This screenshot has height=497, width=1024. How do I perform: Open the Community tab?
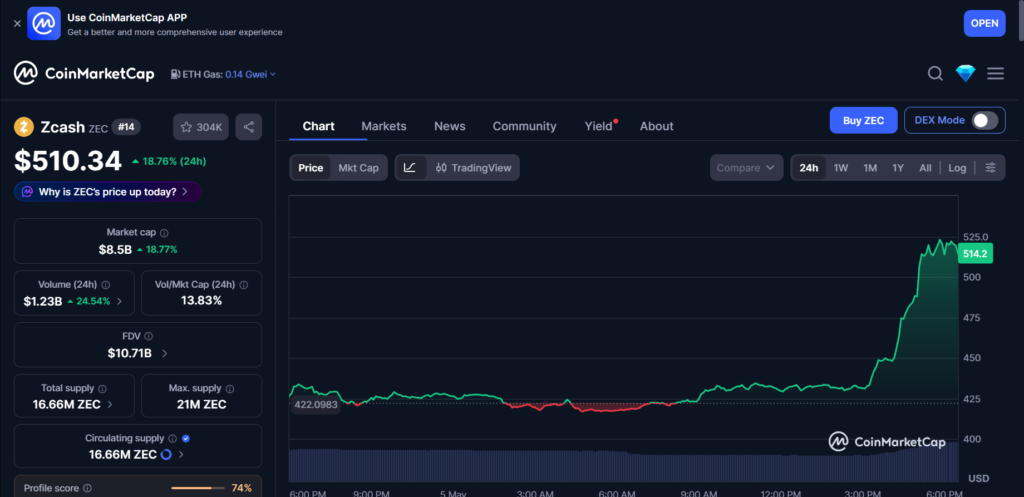tap(524, 126)
